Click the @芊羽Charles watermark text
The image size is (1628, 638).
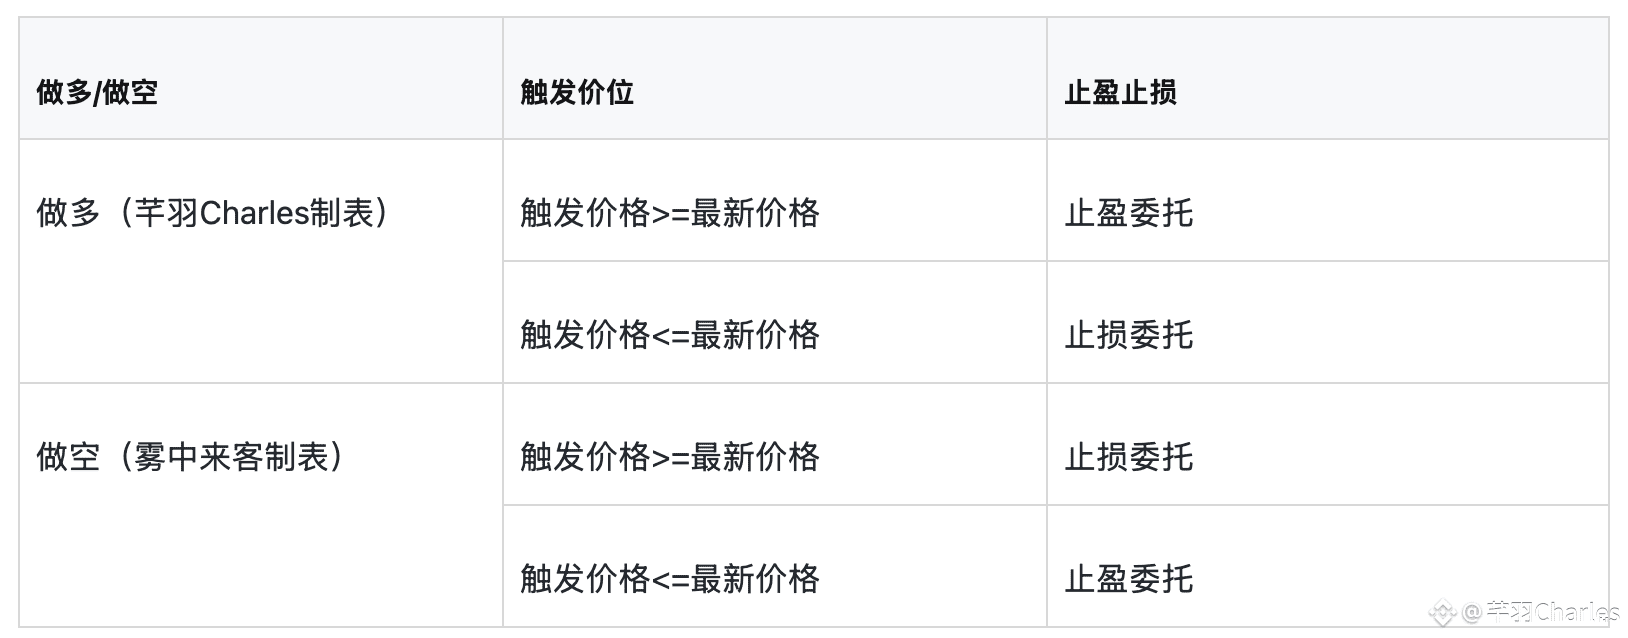pos(1540,611)
